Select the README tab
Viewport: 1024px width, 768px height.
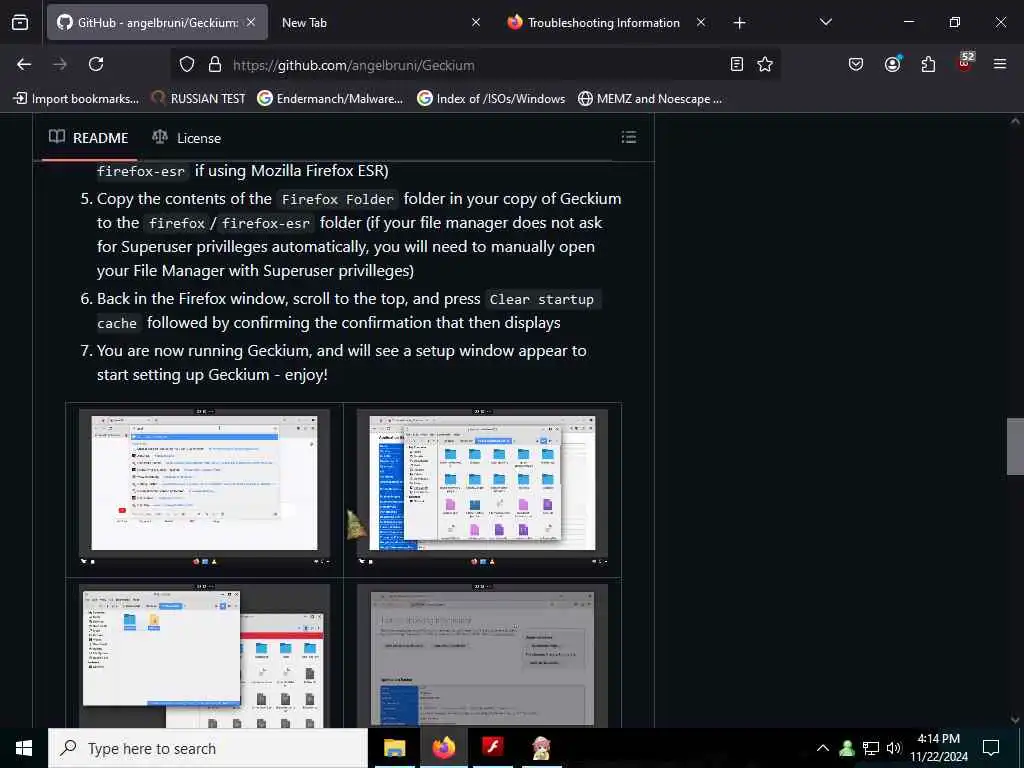(x=89, y=138)
